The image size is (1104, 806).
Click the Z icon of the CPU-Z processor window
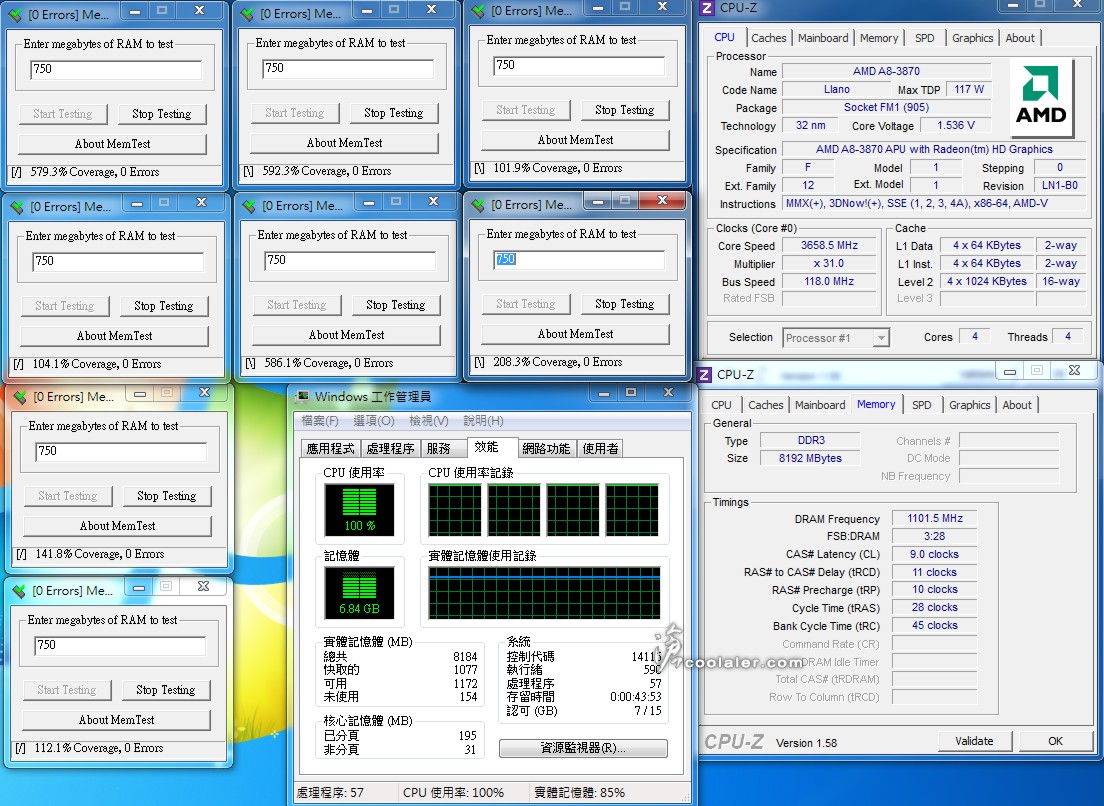(x=707, y=8)
